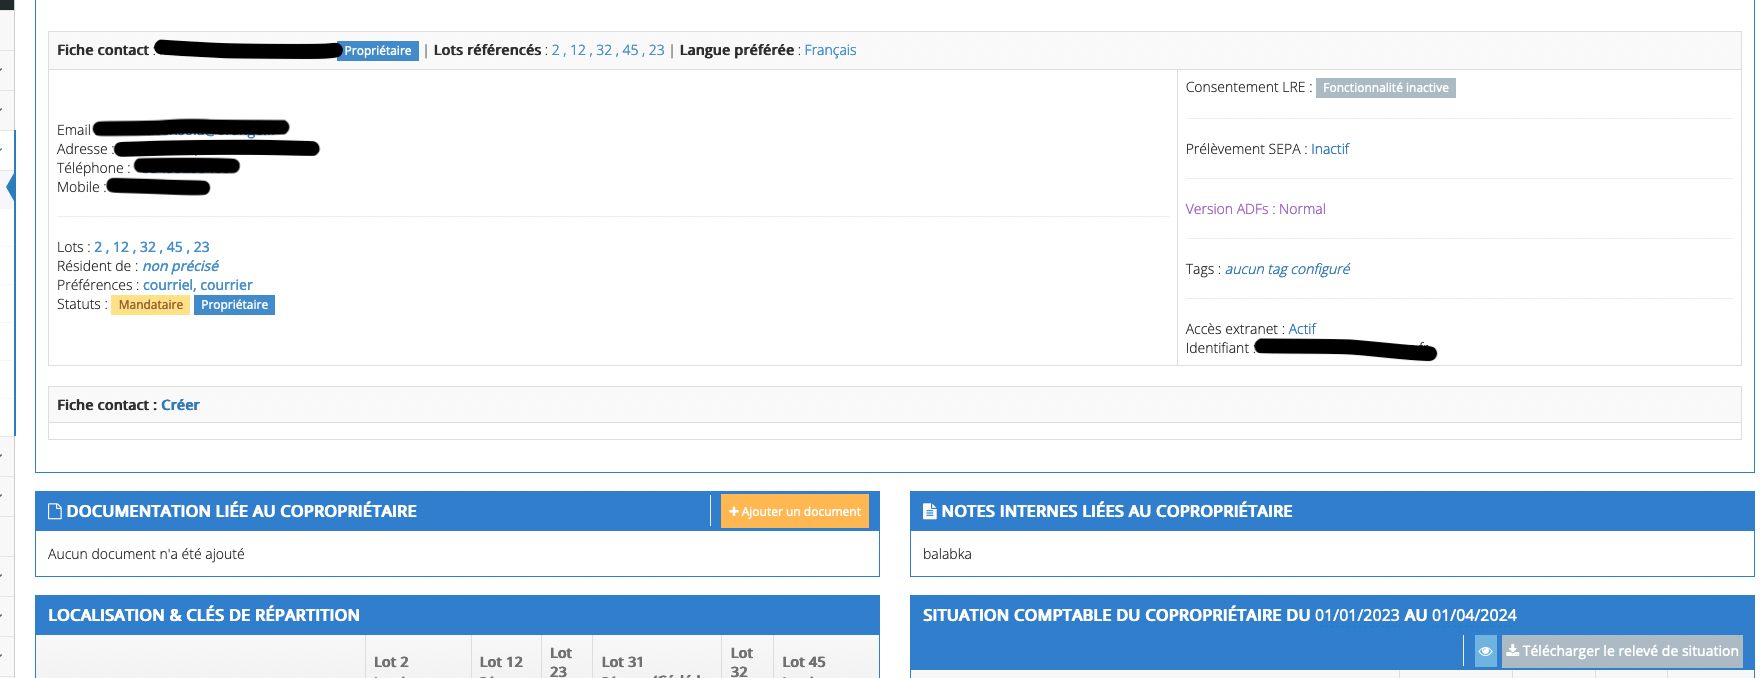Viewport: 1760px width, 678px height.
Task: Click Localisation & clés de répartition heading
Action: click(x=204, y=615)
